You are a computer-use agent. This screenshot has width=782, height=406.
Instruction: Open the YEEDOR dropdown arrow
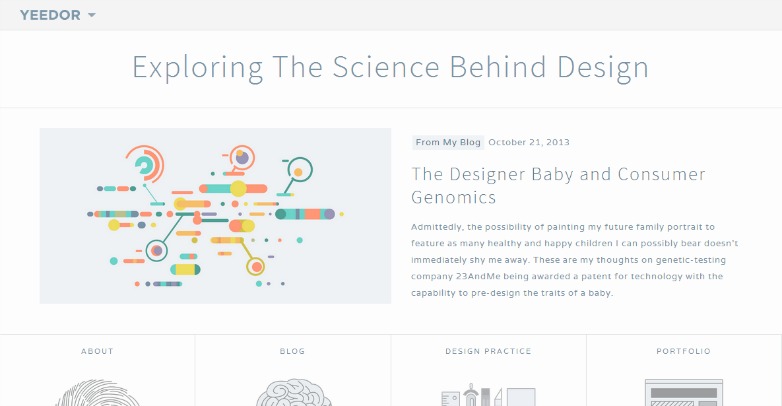point(92,15)
